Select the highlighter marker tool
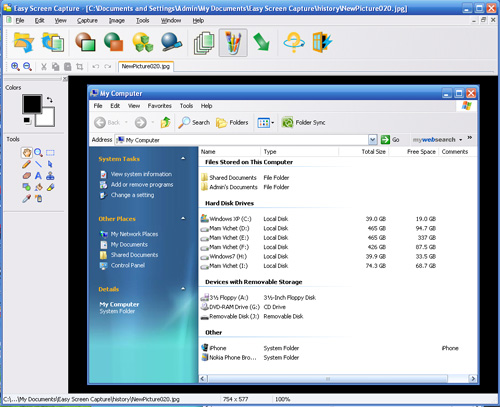500x407 pixels. point(50,187)
